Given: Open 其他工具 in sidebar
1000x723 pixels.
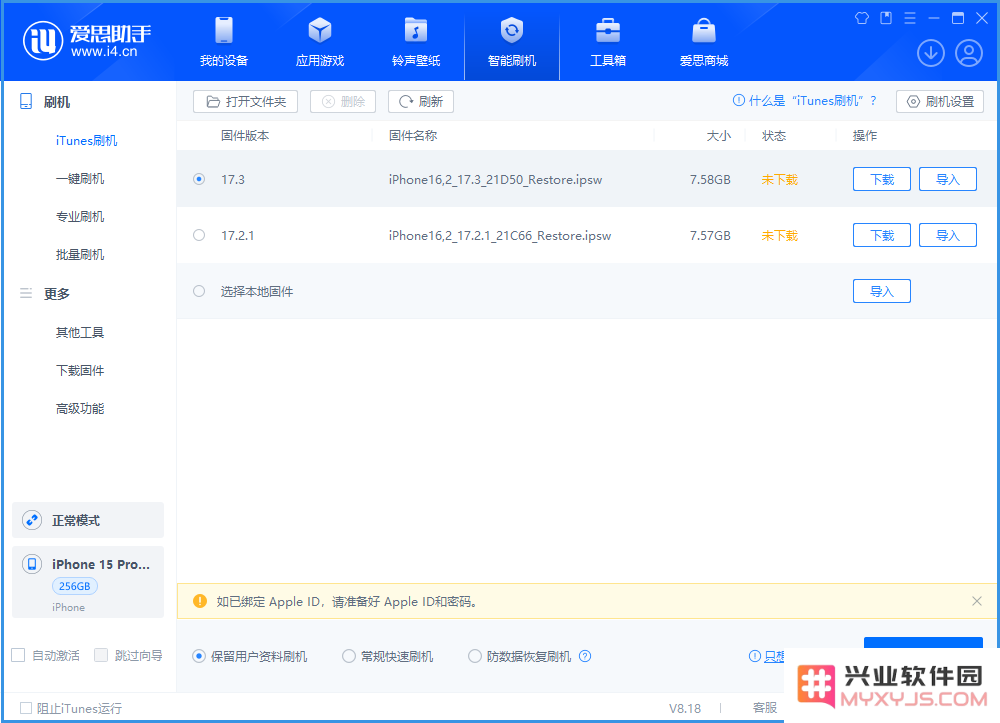Looking at the screenshot, I should pyautogui.click(x=80, y=332).
